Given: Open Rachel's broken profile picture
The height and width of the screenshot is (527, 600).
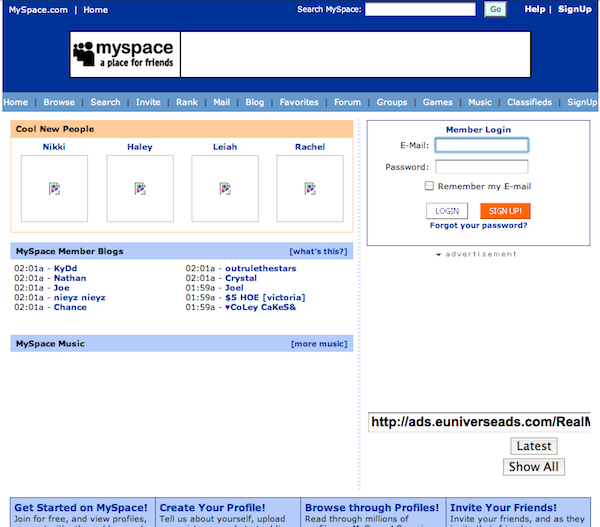Looking at the screenshot, I should tap(310, 188).
